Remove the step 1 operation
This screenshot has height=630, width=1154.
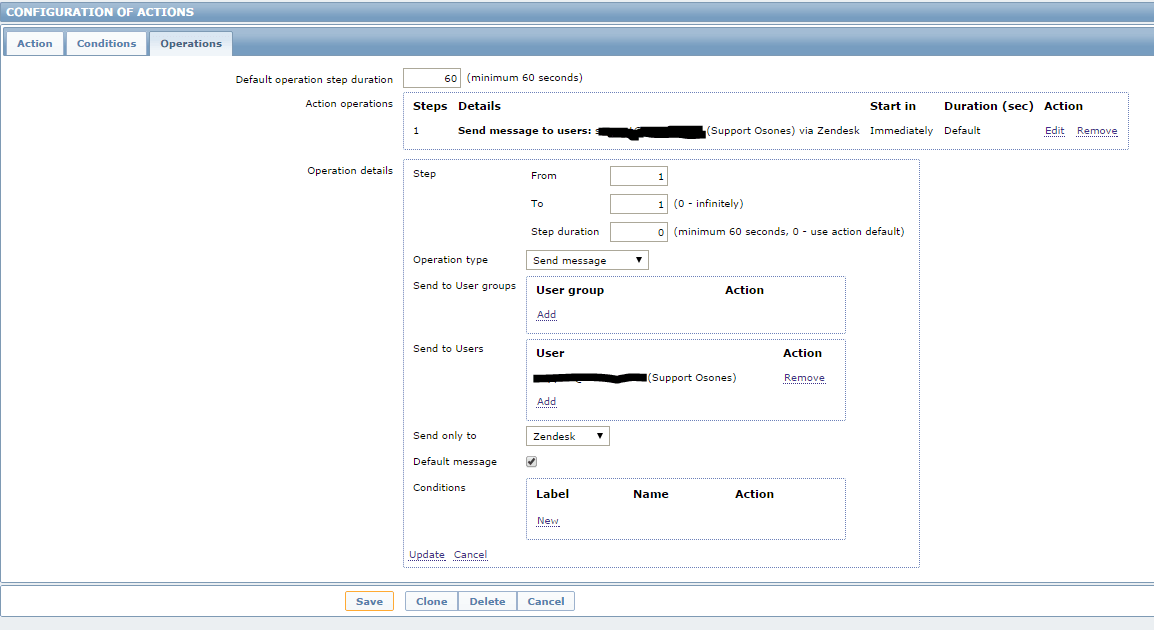[1097, 130]
